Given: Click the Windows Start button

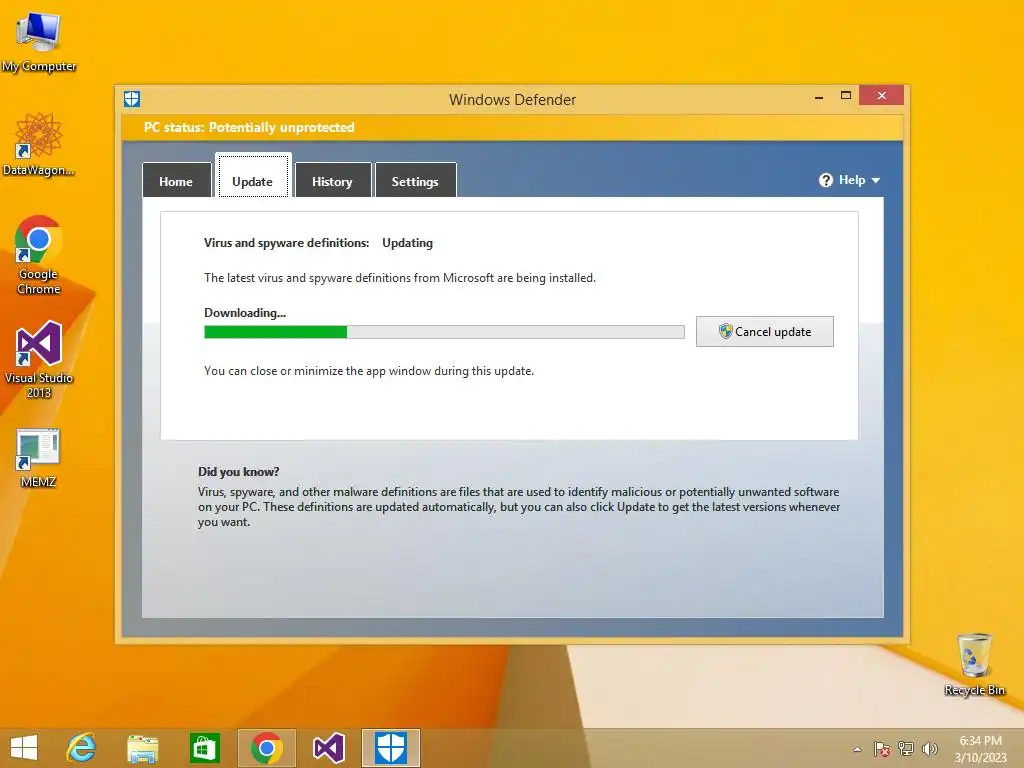Looking at the screenshot, I should pyautogui.click(x=24, y=748).
